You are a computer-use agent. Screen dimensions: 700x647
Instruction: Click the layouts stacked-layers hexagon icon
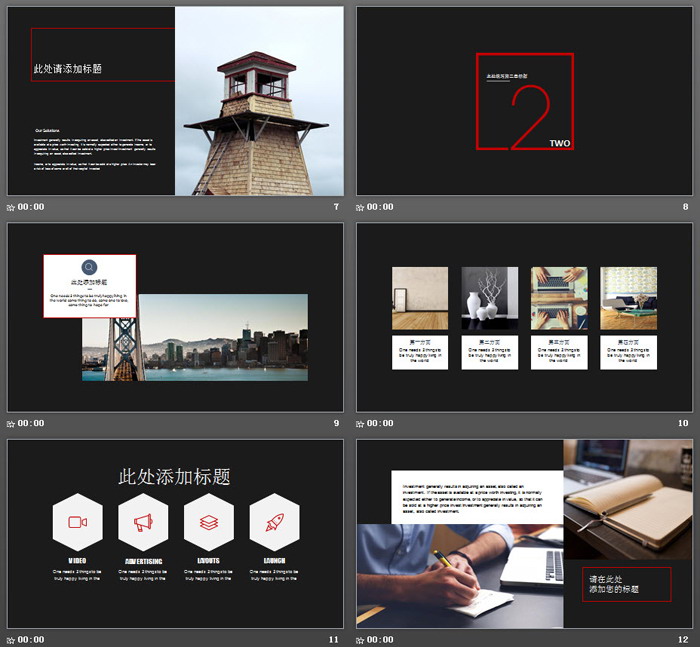[x=208, y=521]
